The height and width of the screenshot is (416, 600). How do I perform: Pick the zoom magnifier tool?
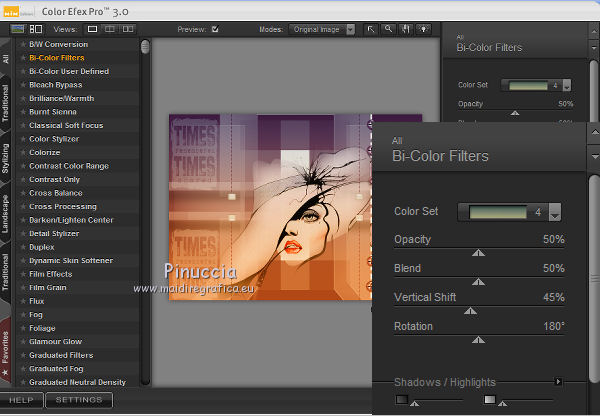pyautogui.click(x=388, y=29)
